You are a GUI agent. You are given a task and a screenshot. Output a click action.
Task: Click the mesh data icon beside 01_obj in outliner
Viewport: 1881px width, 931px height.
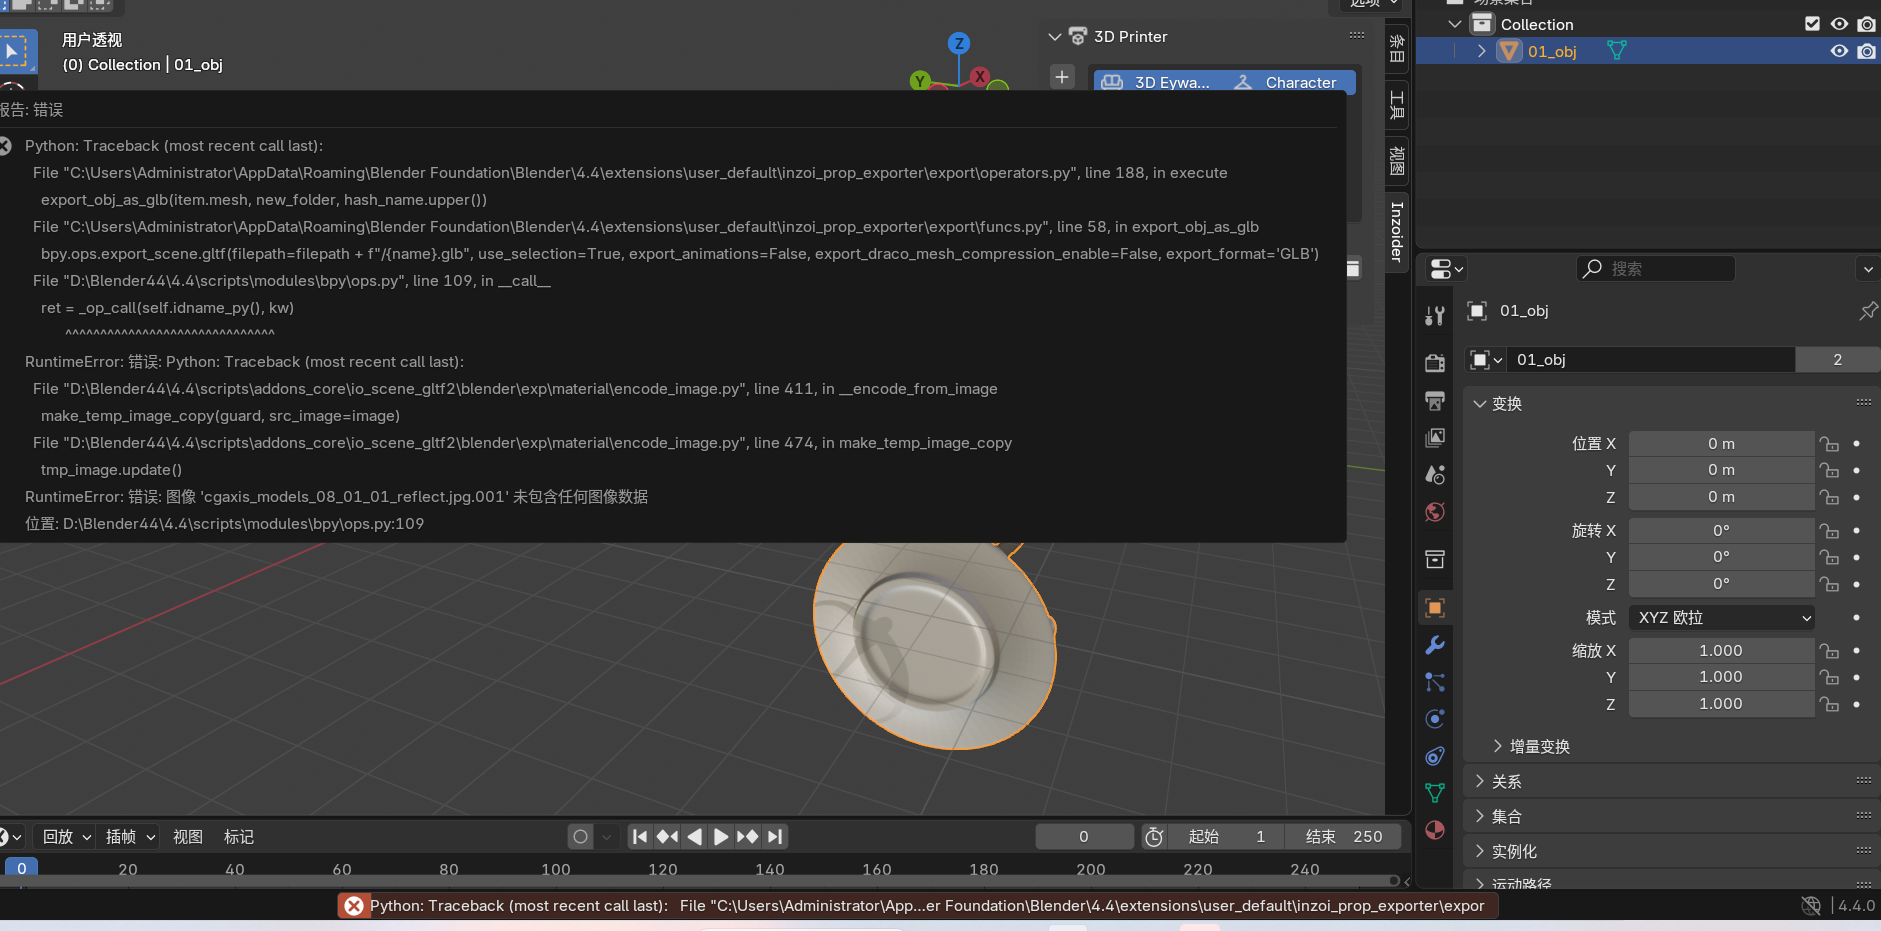[1616, 51]
